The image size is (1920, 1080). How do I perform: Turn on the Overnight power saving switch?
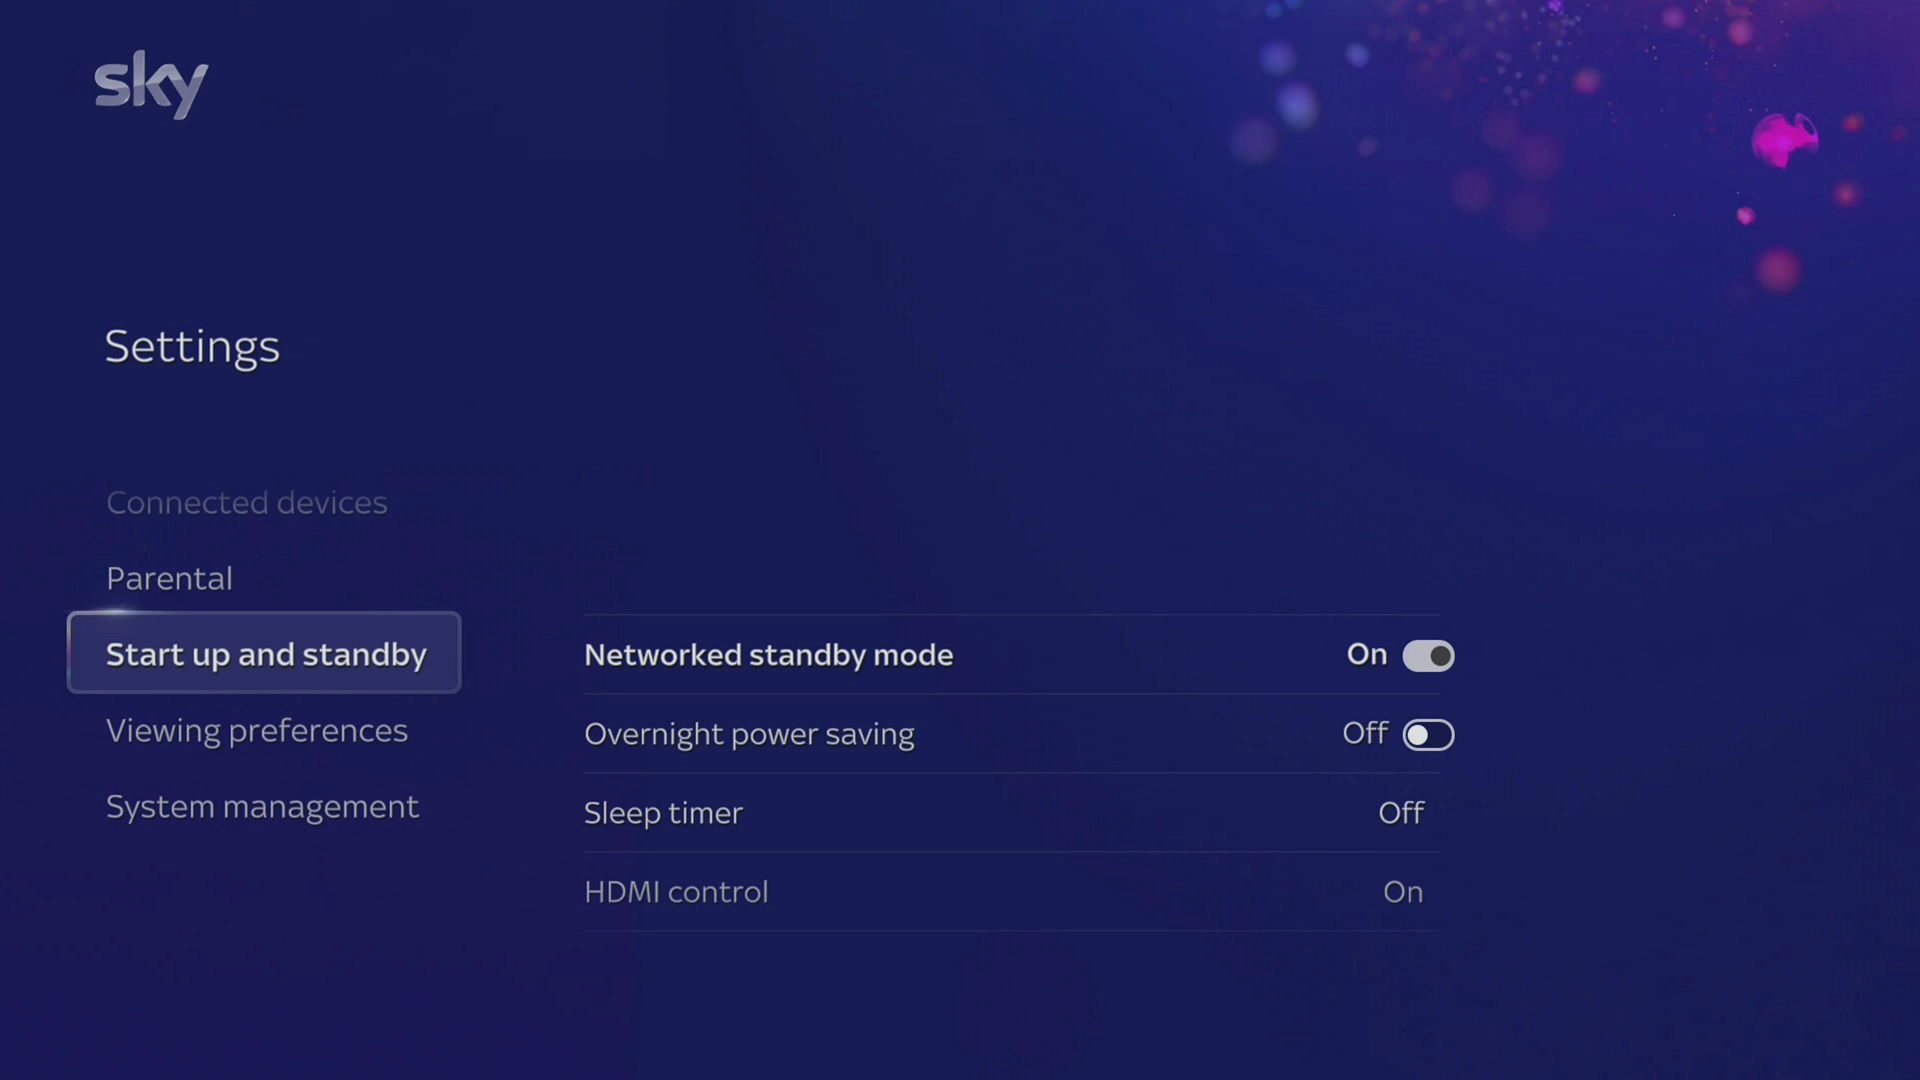1428,734
